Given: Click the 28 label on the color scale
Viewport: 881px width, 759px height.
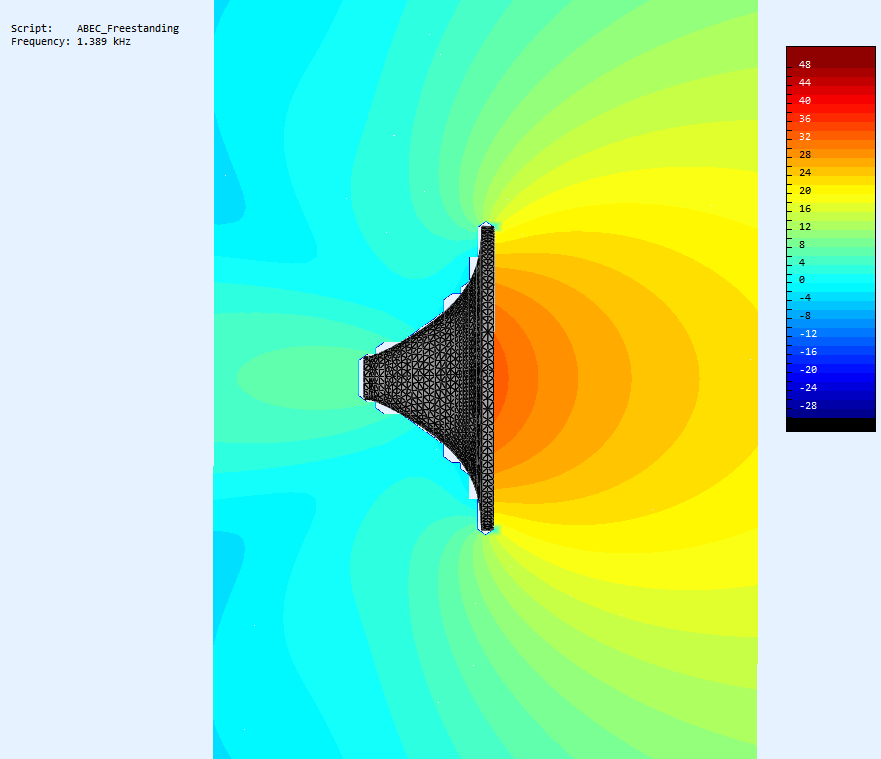Looking at the screenshot, I should pyautogui.click(x=805, y=154).
